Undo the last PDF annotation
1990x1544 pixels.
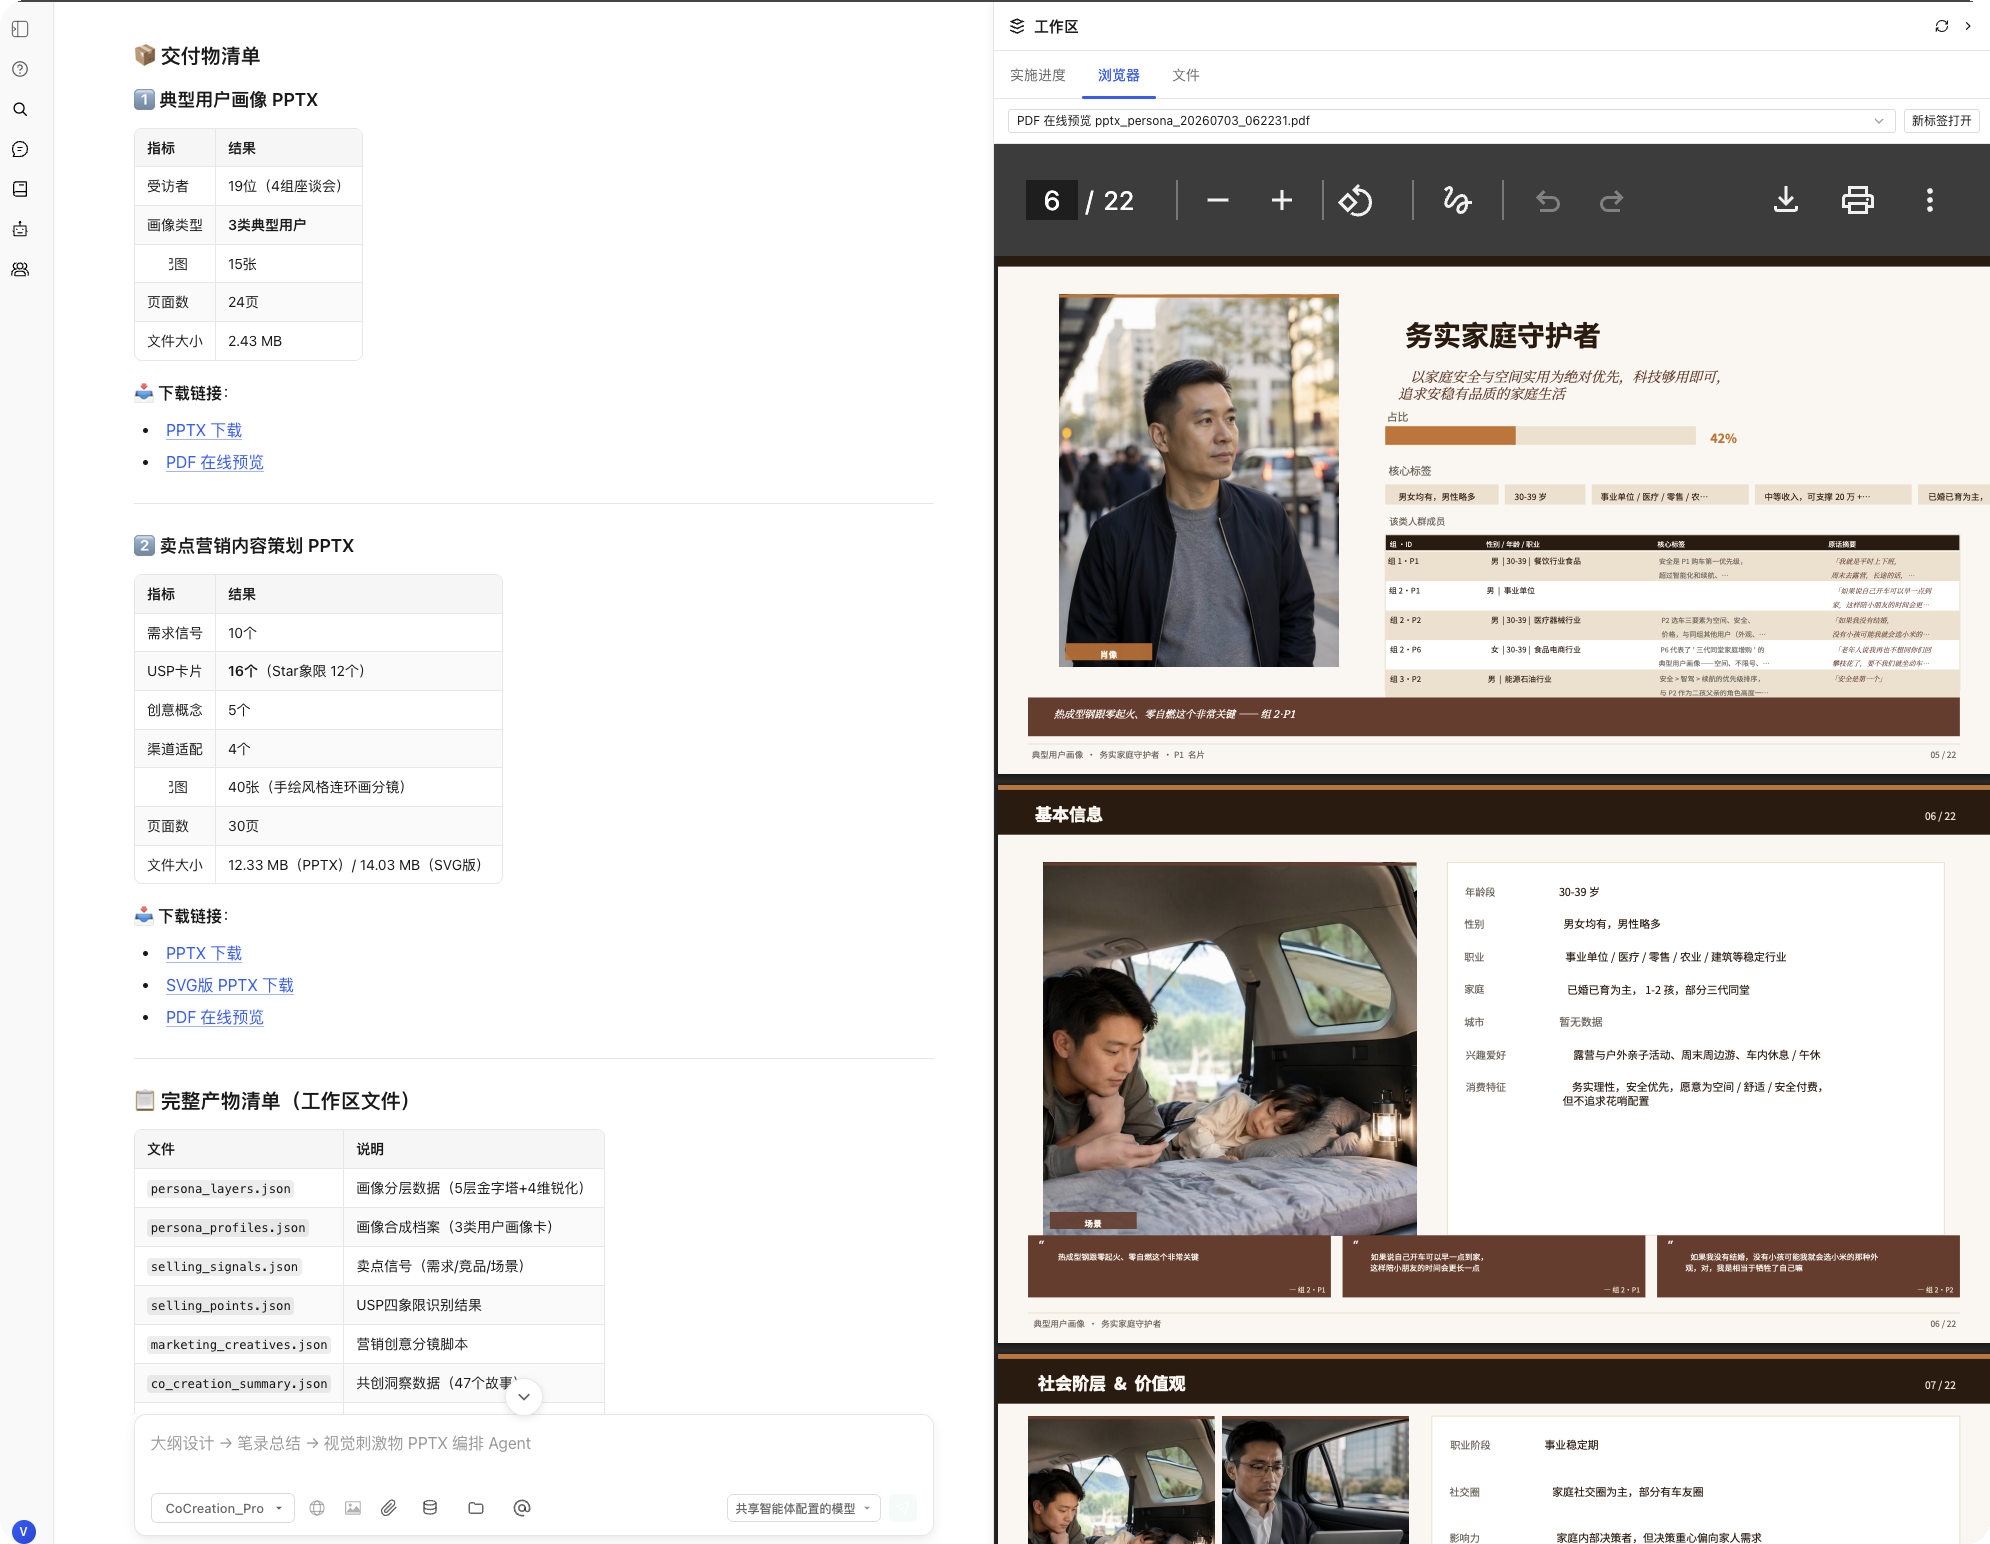pos(1548,201)
